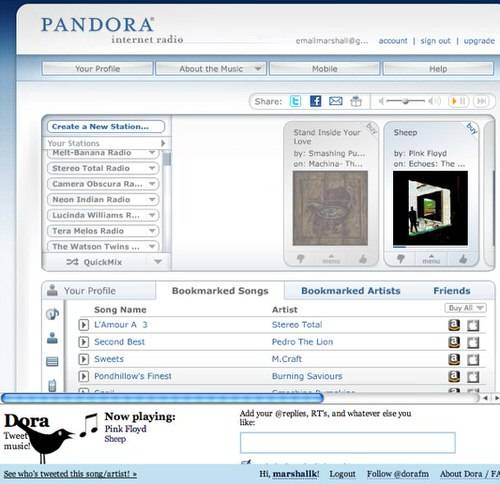This screenshot has width=500, height=484.
Task: Expand the QuickMix dropdown arrow
Action: pyautogui.click(x=158, y=262)
